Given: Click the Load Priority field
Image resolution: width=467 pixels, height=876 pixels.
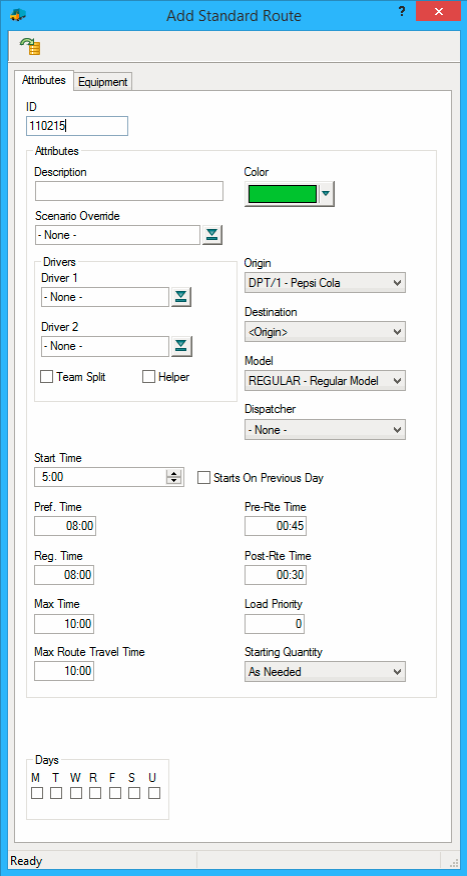Looking at the screenshot, I should 275,623.
